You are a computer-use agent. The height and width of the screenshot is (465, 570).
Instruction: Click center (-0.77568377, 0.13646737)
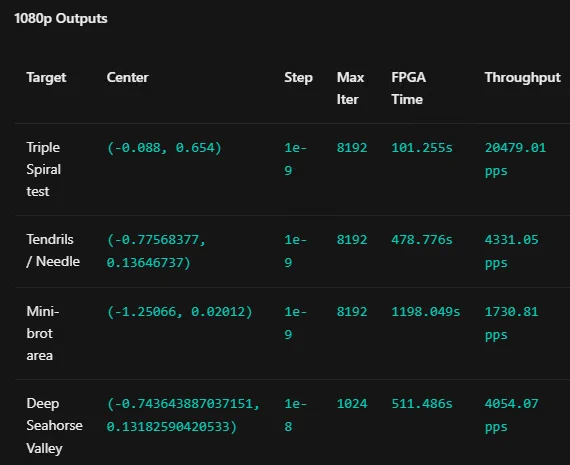pos(156,251)
